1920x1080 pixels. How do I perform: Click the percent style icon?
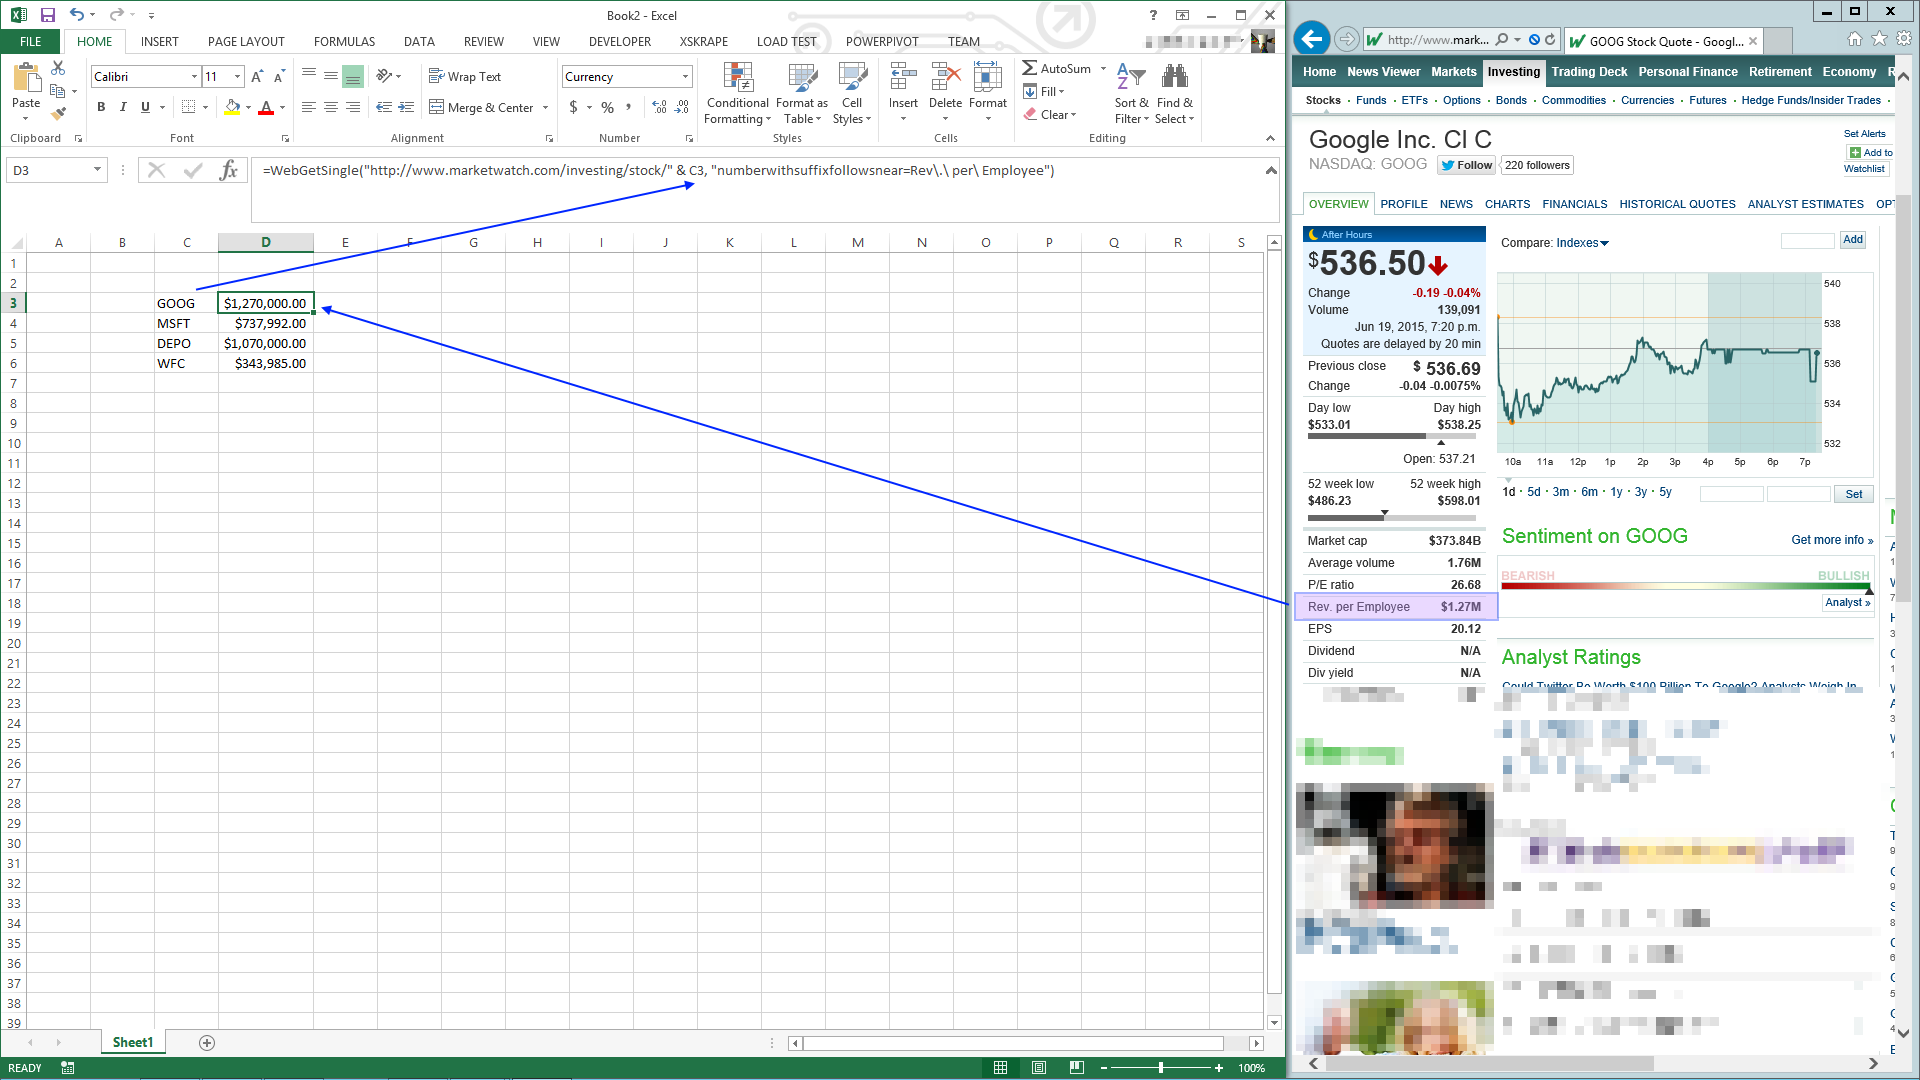click(x=607, y=107)
